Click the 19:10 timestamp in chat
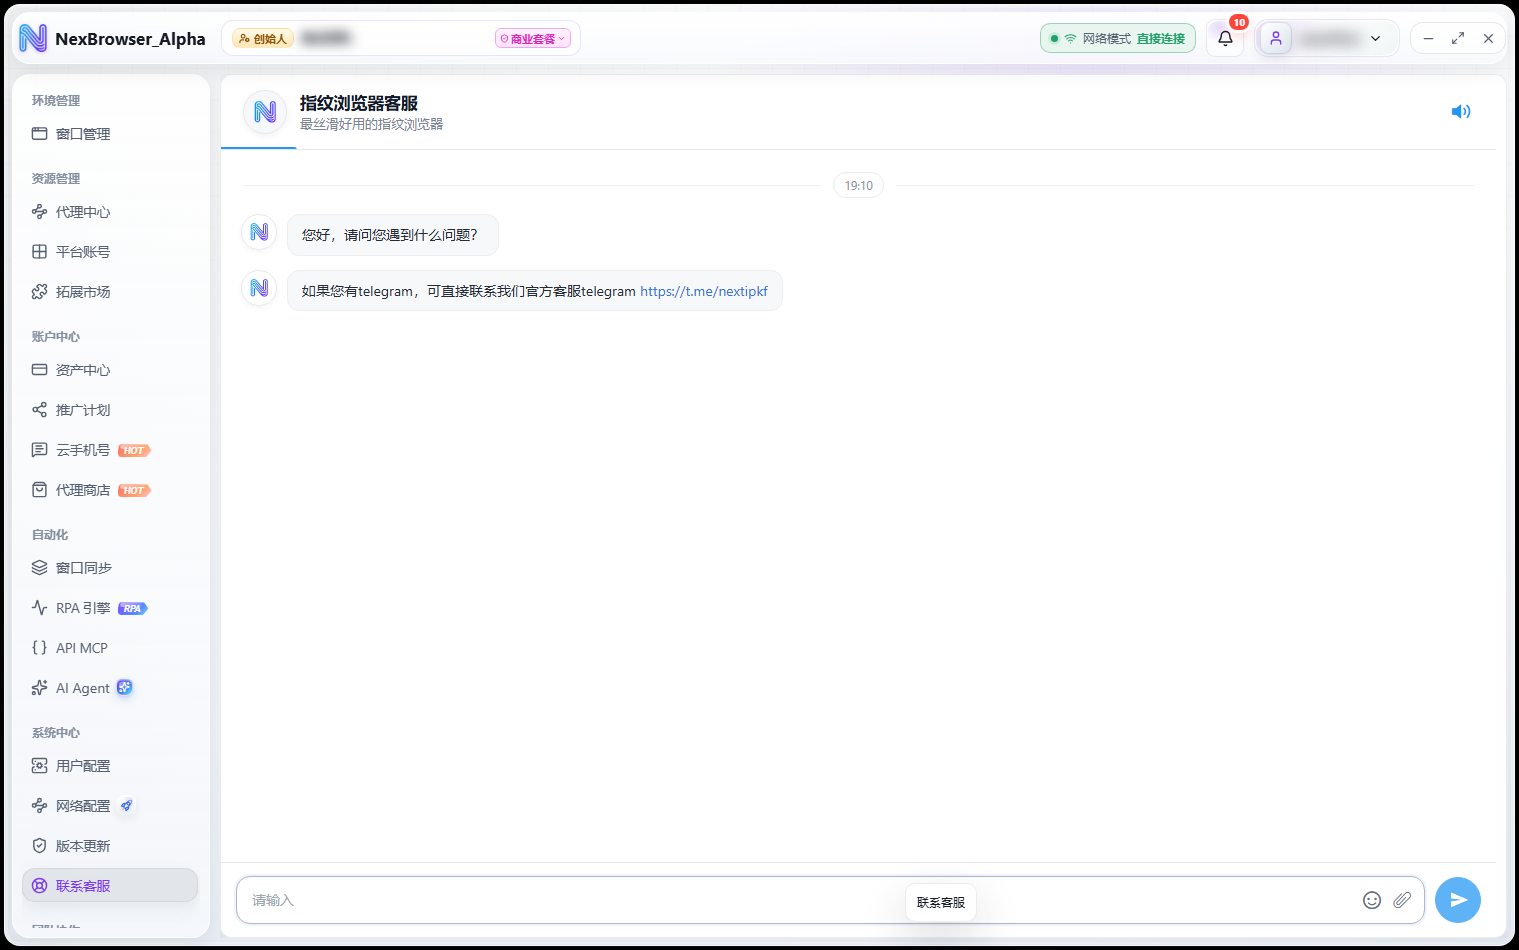 click(859, 186)
